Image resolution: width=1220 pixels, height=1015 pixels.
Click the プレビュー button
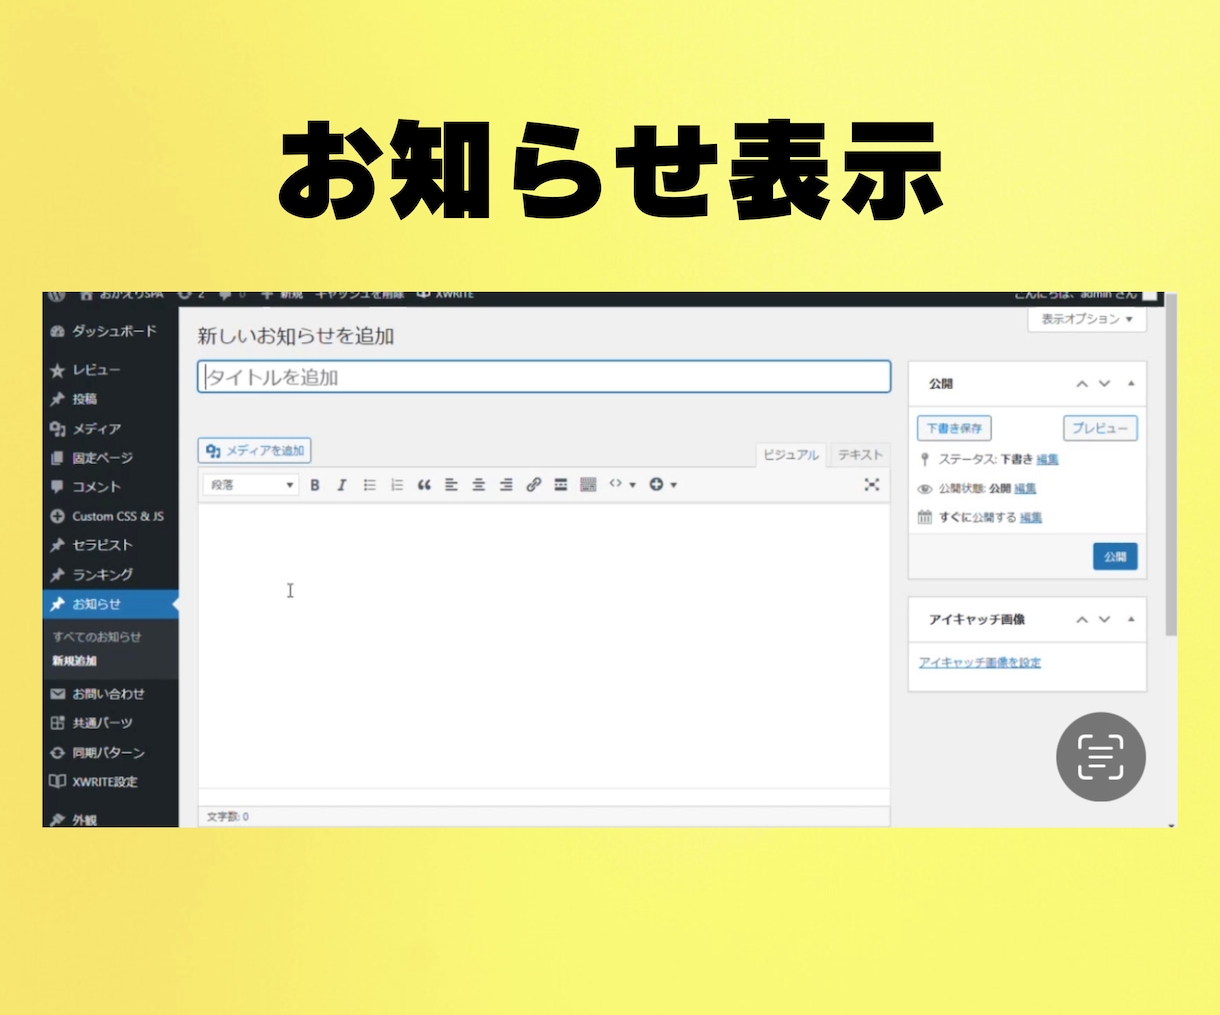pyautogui.click(x=1100, y=428)
